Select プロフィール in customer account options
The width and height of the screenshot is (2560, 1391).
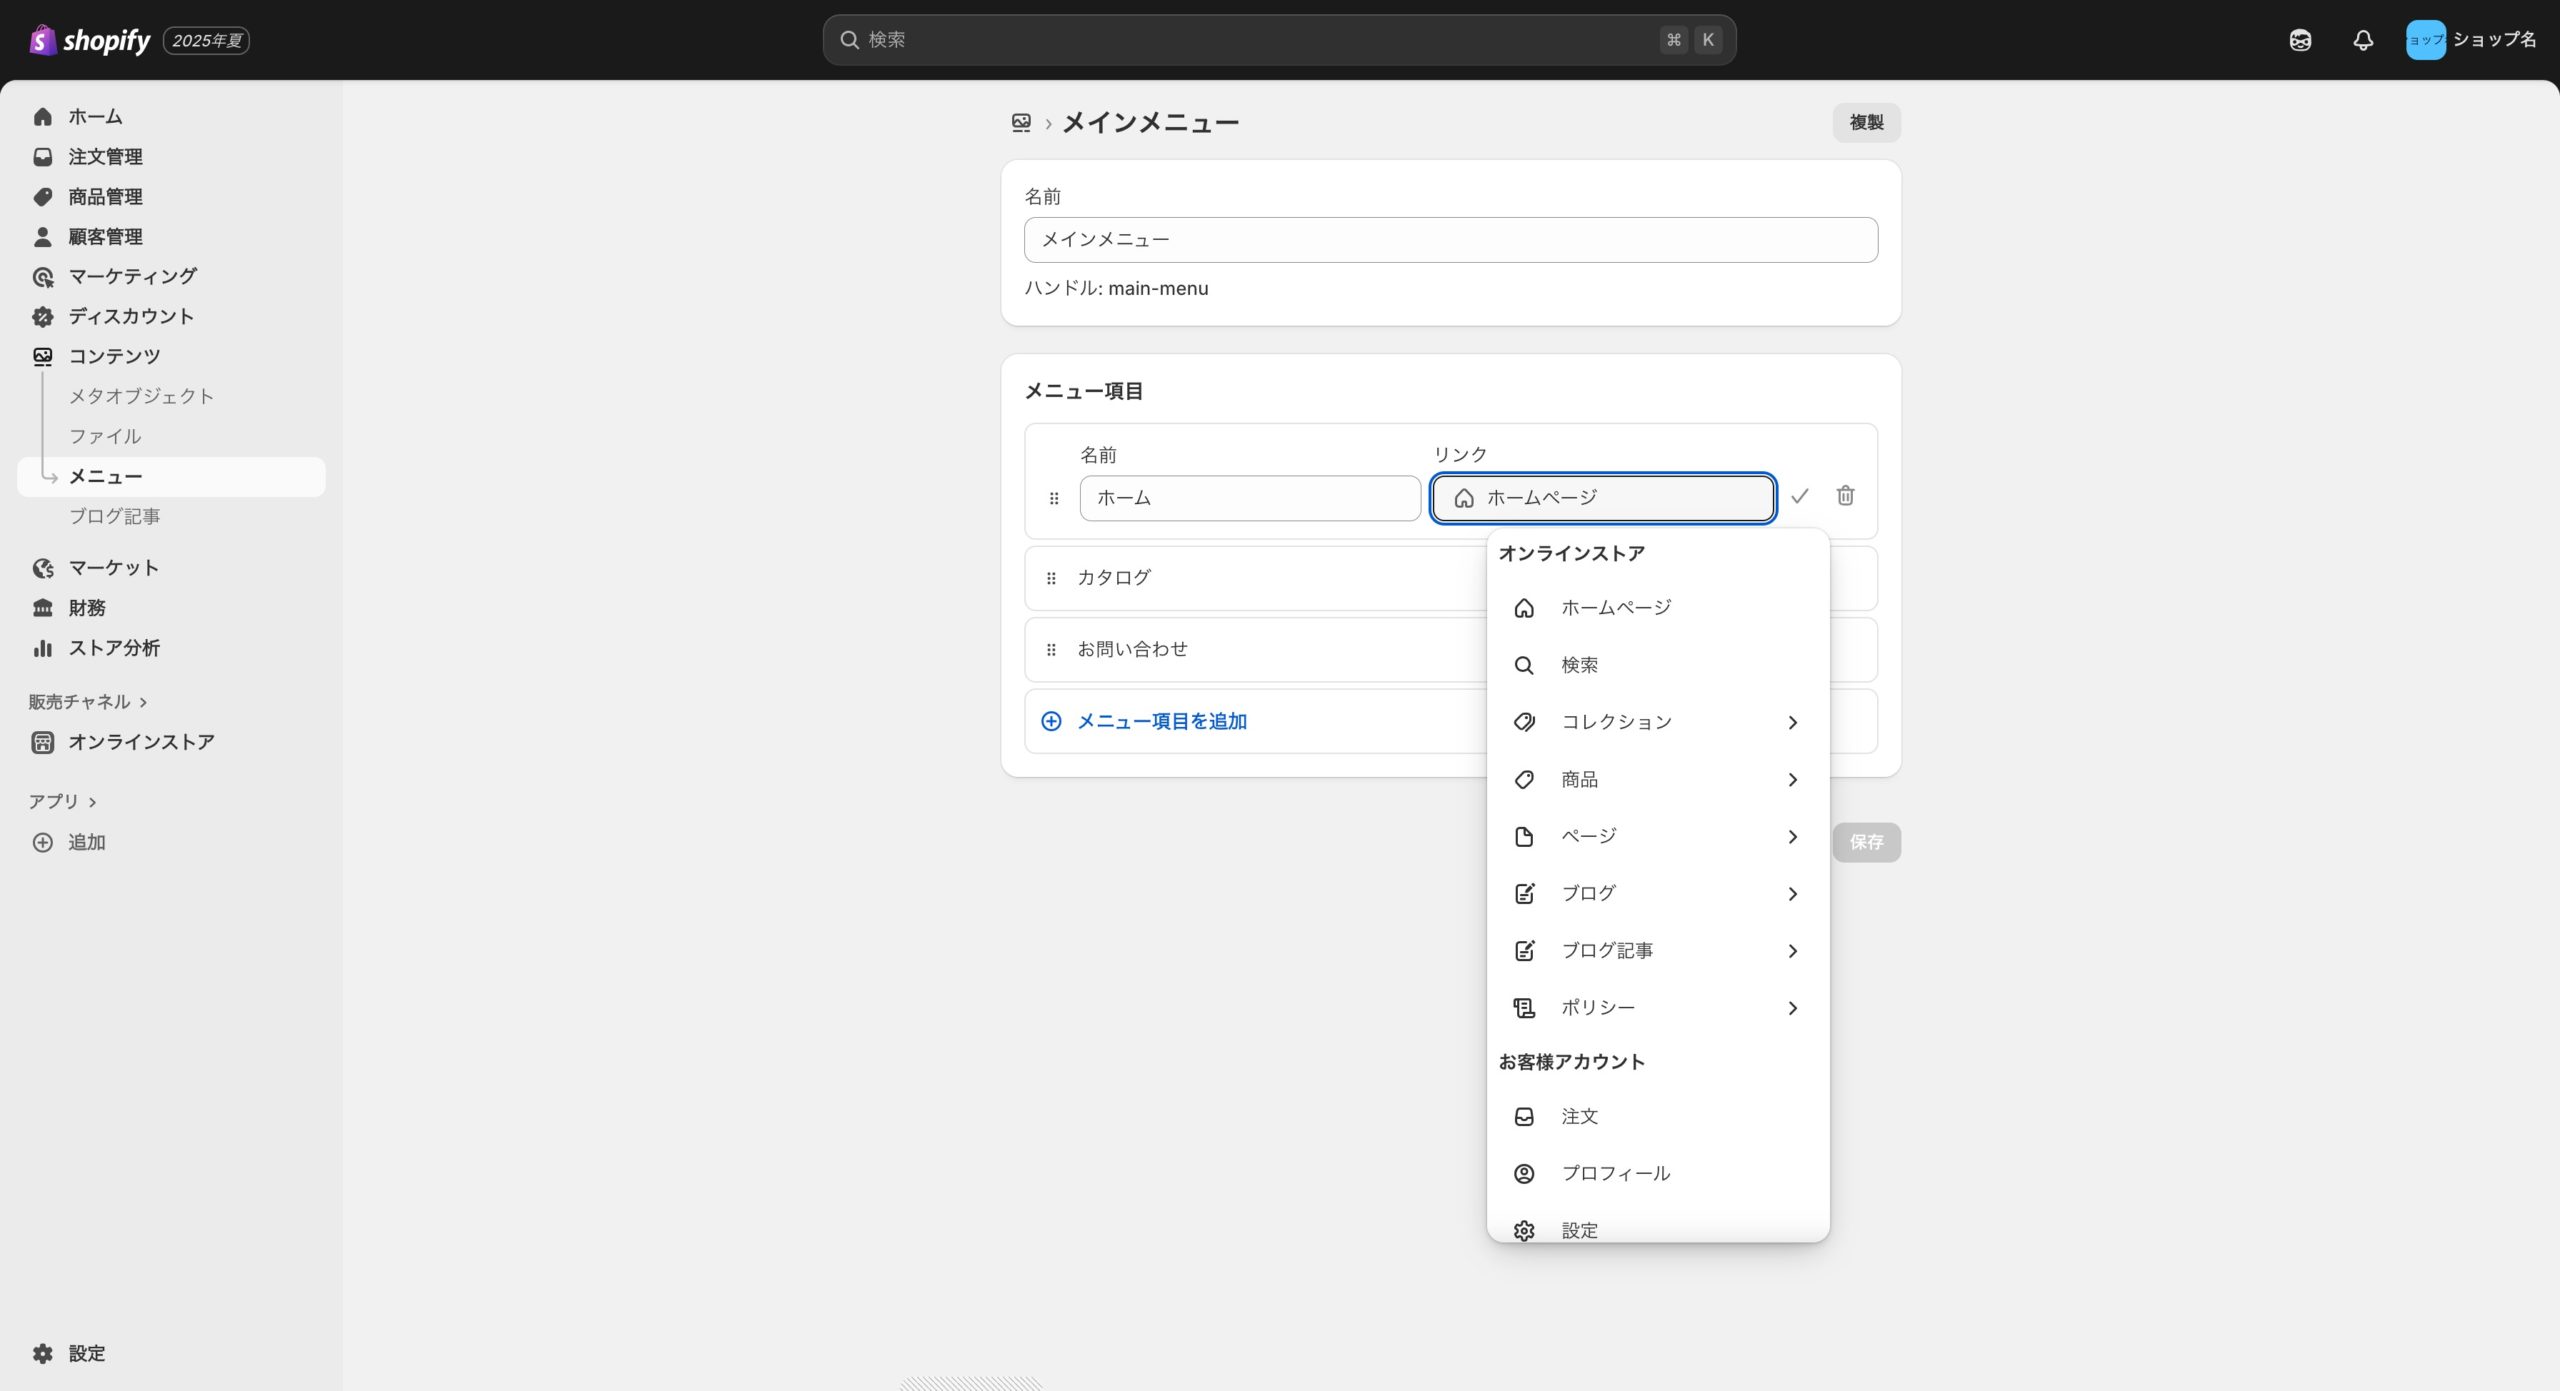1615,1173
